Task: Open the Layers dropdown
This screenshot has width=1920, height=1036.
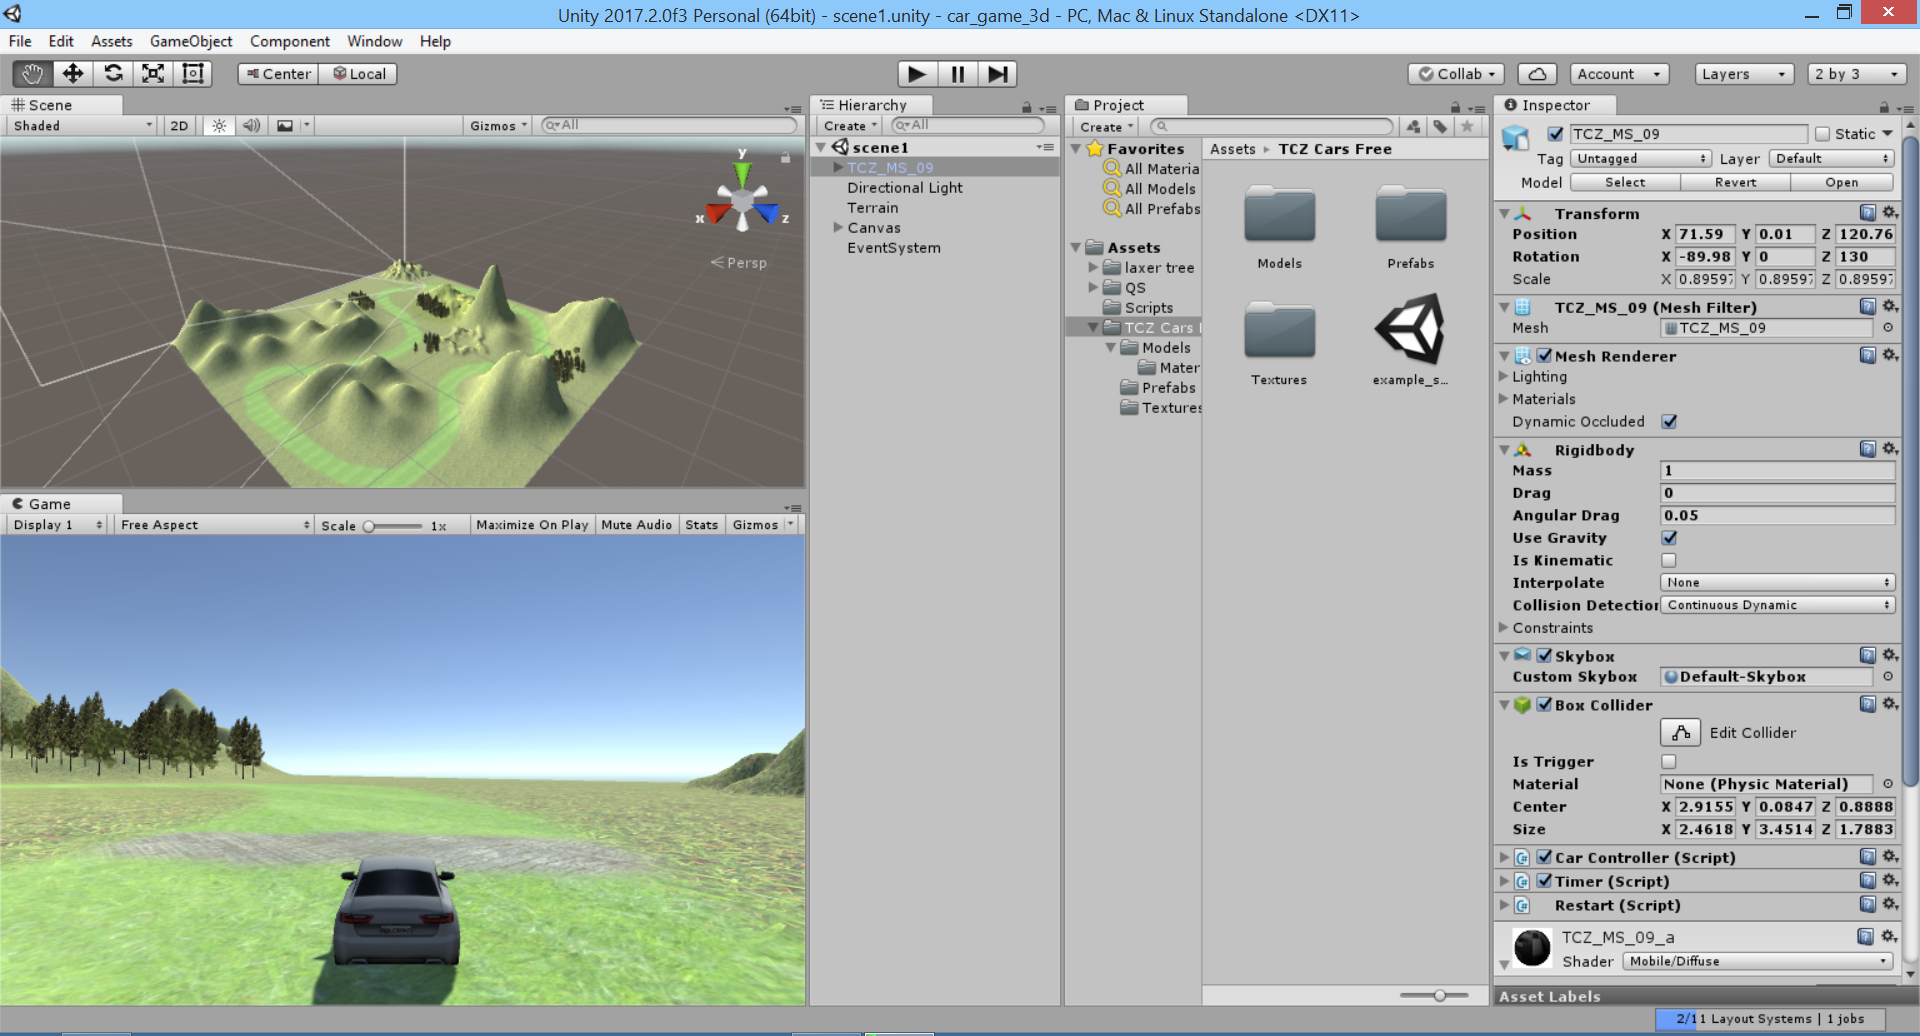Action: tap(1744, 74)
